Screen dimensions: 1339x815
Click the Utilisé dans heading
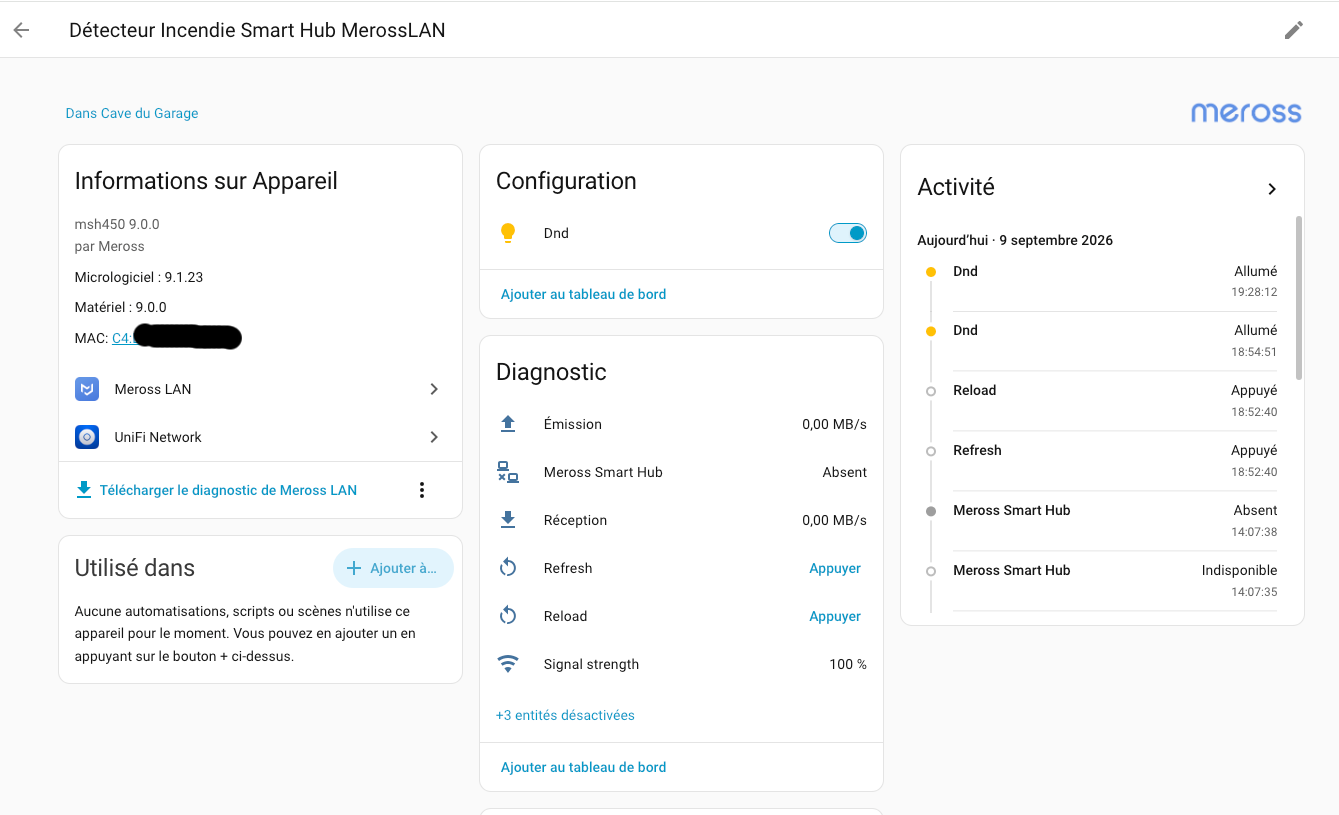pyautogui.click(x=135, y=568)
